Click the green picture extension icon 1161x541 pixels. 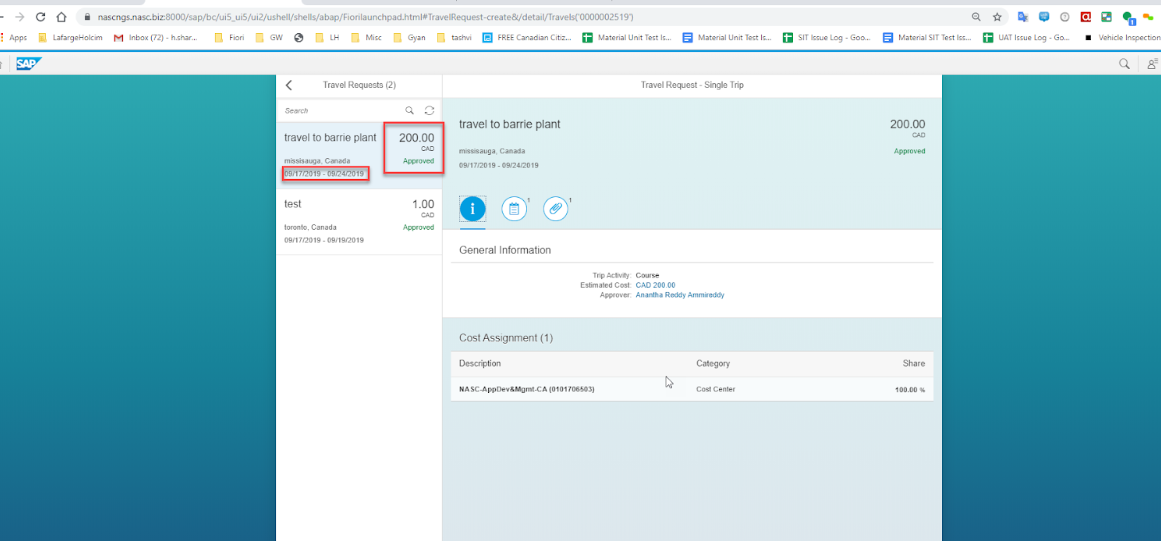tap(1106, 16)
